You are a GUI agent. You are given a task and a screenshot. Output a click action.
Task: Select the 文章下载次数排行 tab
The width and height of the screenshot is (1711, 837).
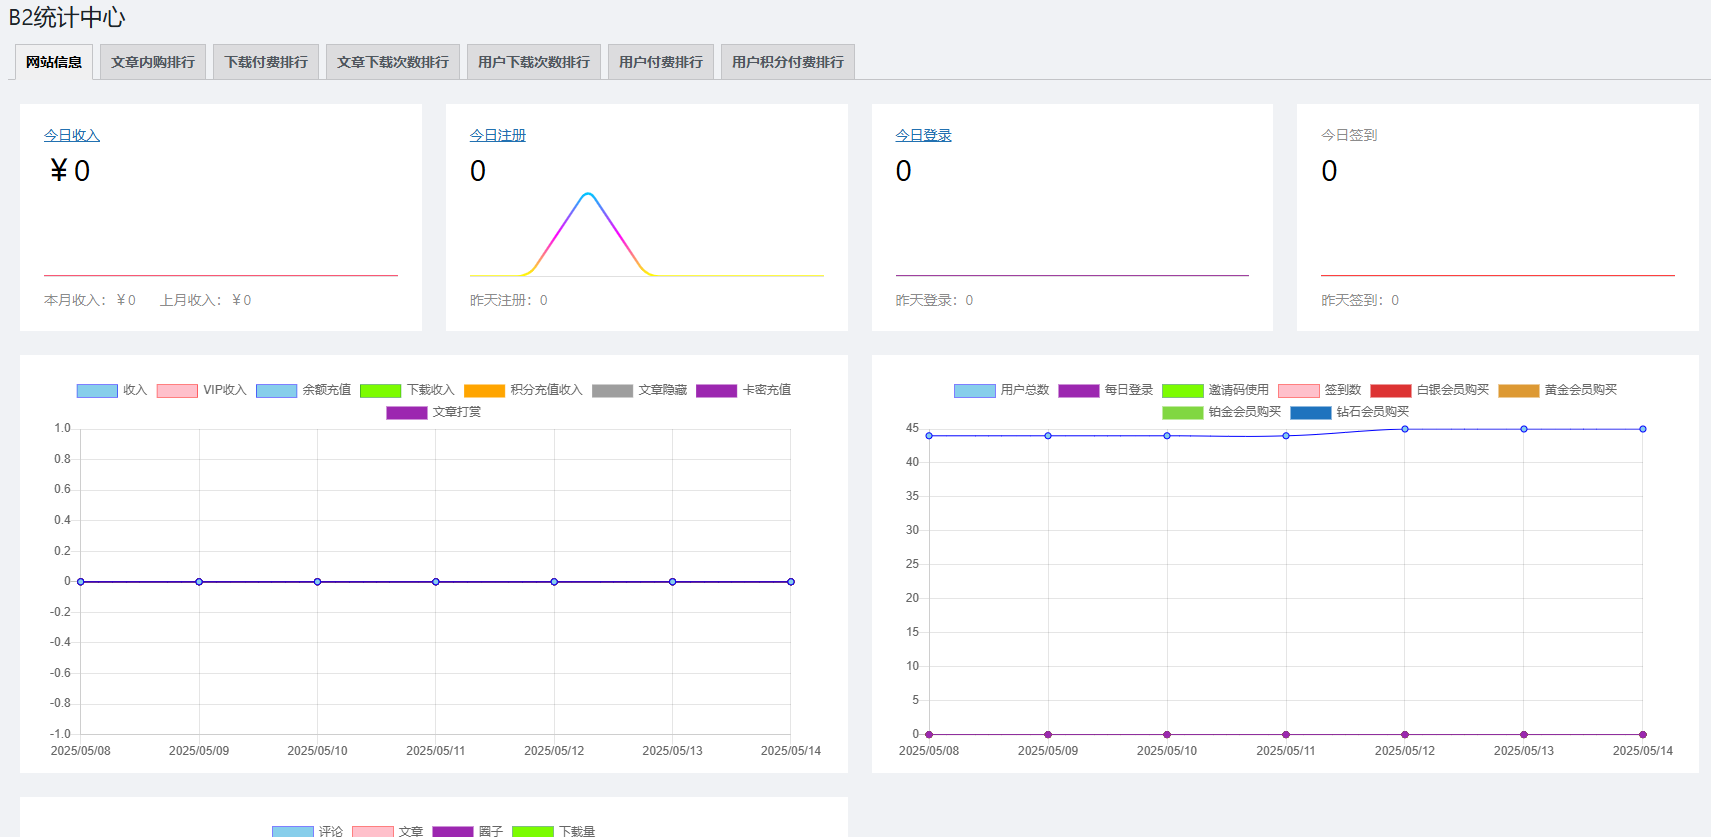pos(392,62)
